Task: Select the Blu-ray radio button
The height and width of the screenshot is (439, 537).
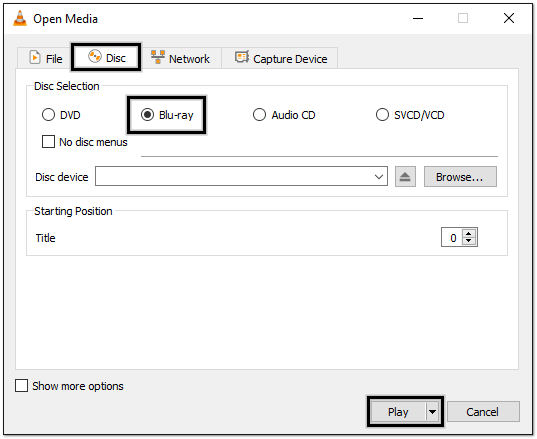Action: tap(147, 115)
